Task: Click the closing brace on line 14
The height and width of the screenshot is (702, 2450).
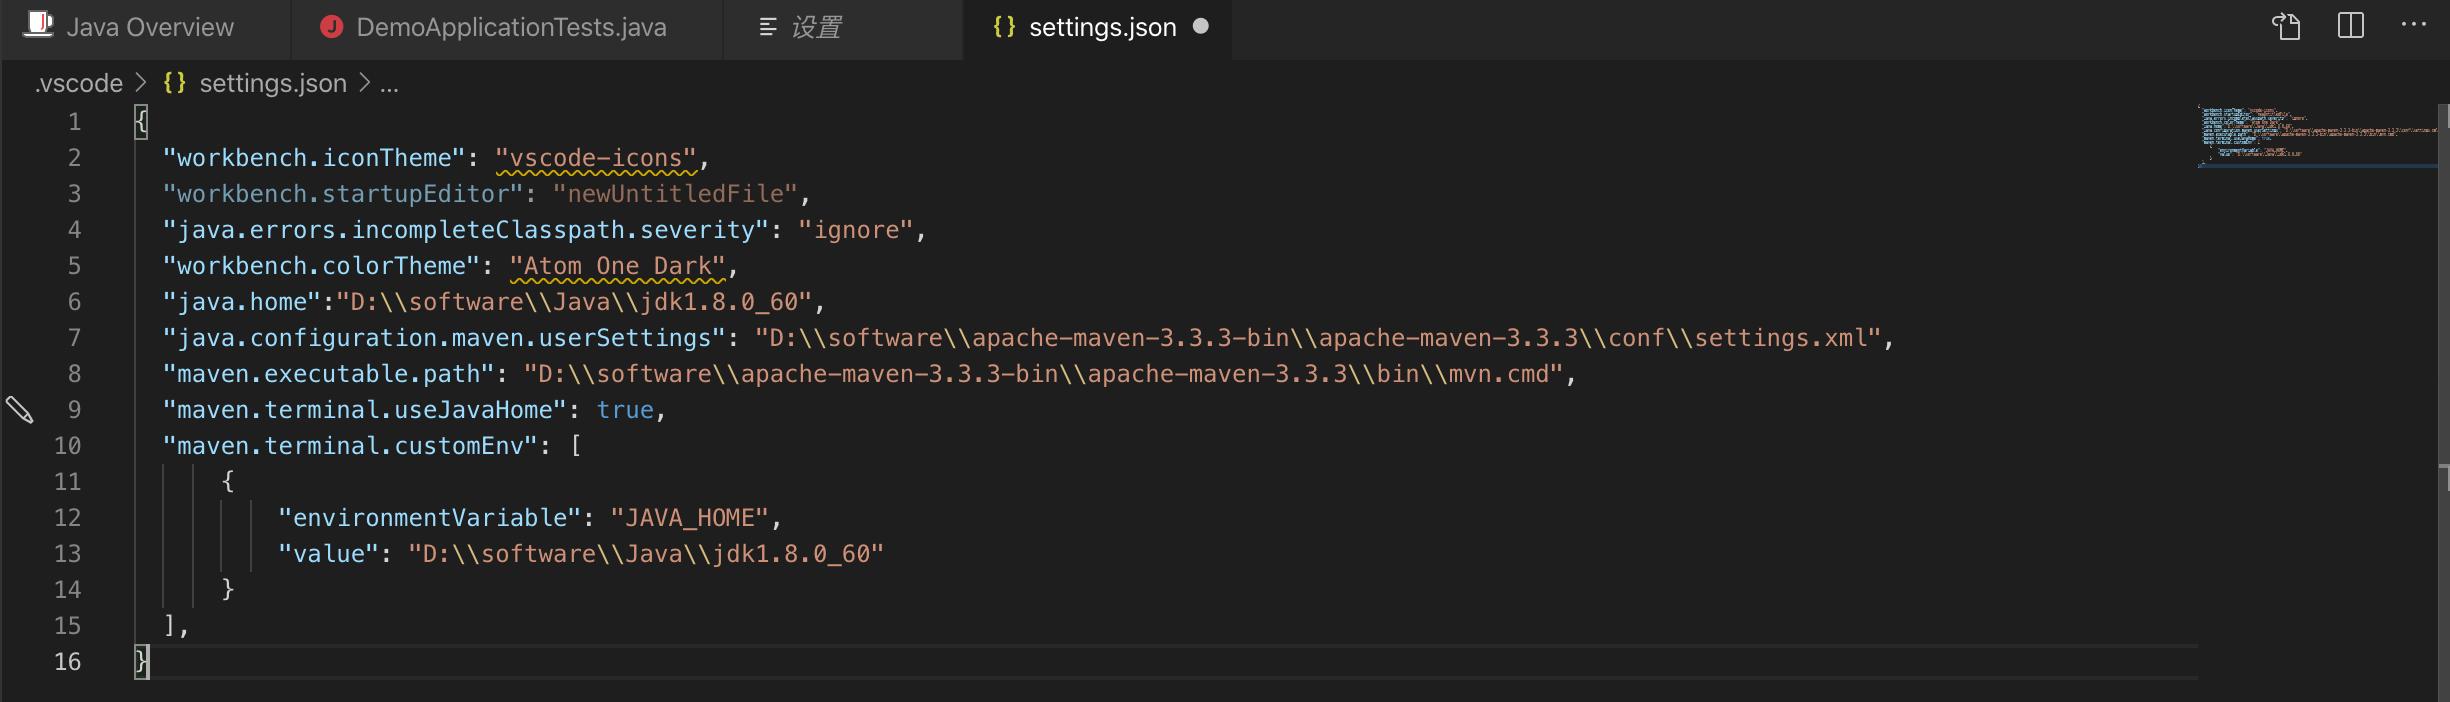Action: (228, 590)
